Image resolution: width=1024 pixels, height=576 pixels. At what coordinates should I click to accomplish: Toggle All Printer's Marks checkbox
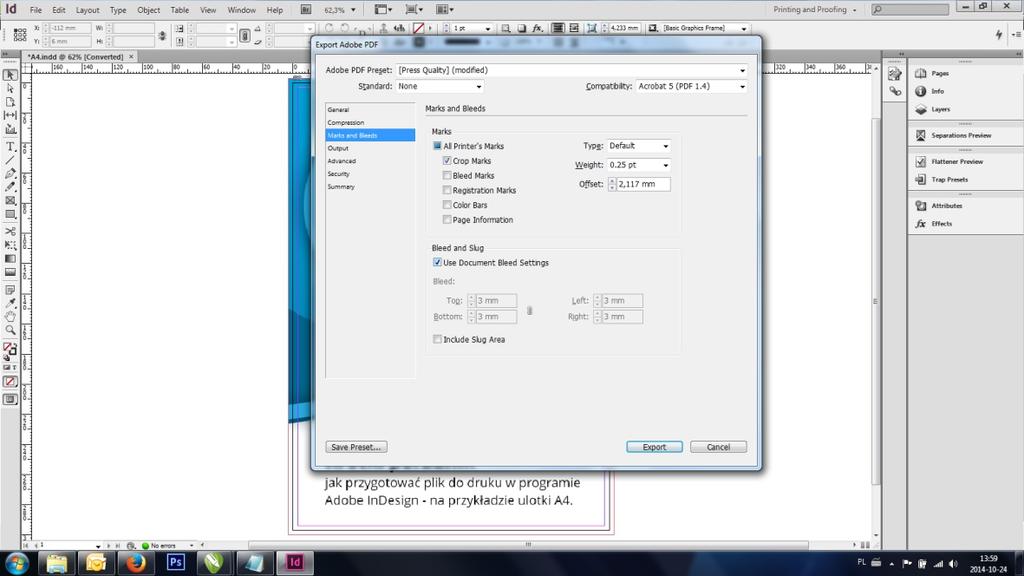pos(437,146)
